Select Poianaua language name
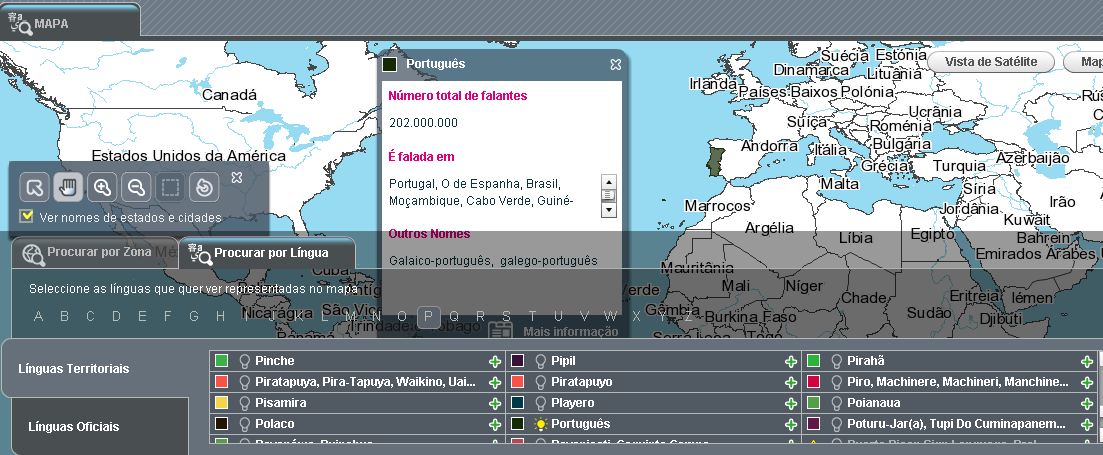The image size is (1103, 455). pyautogui.click(x=874, y=403)
